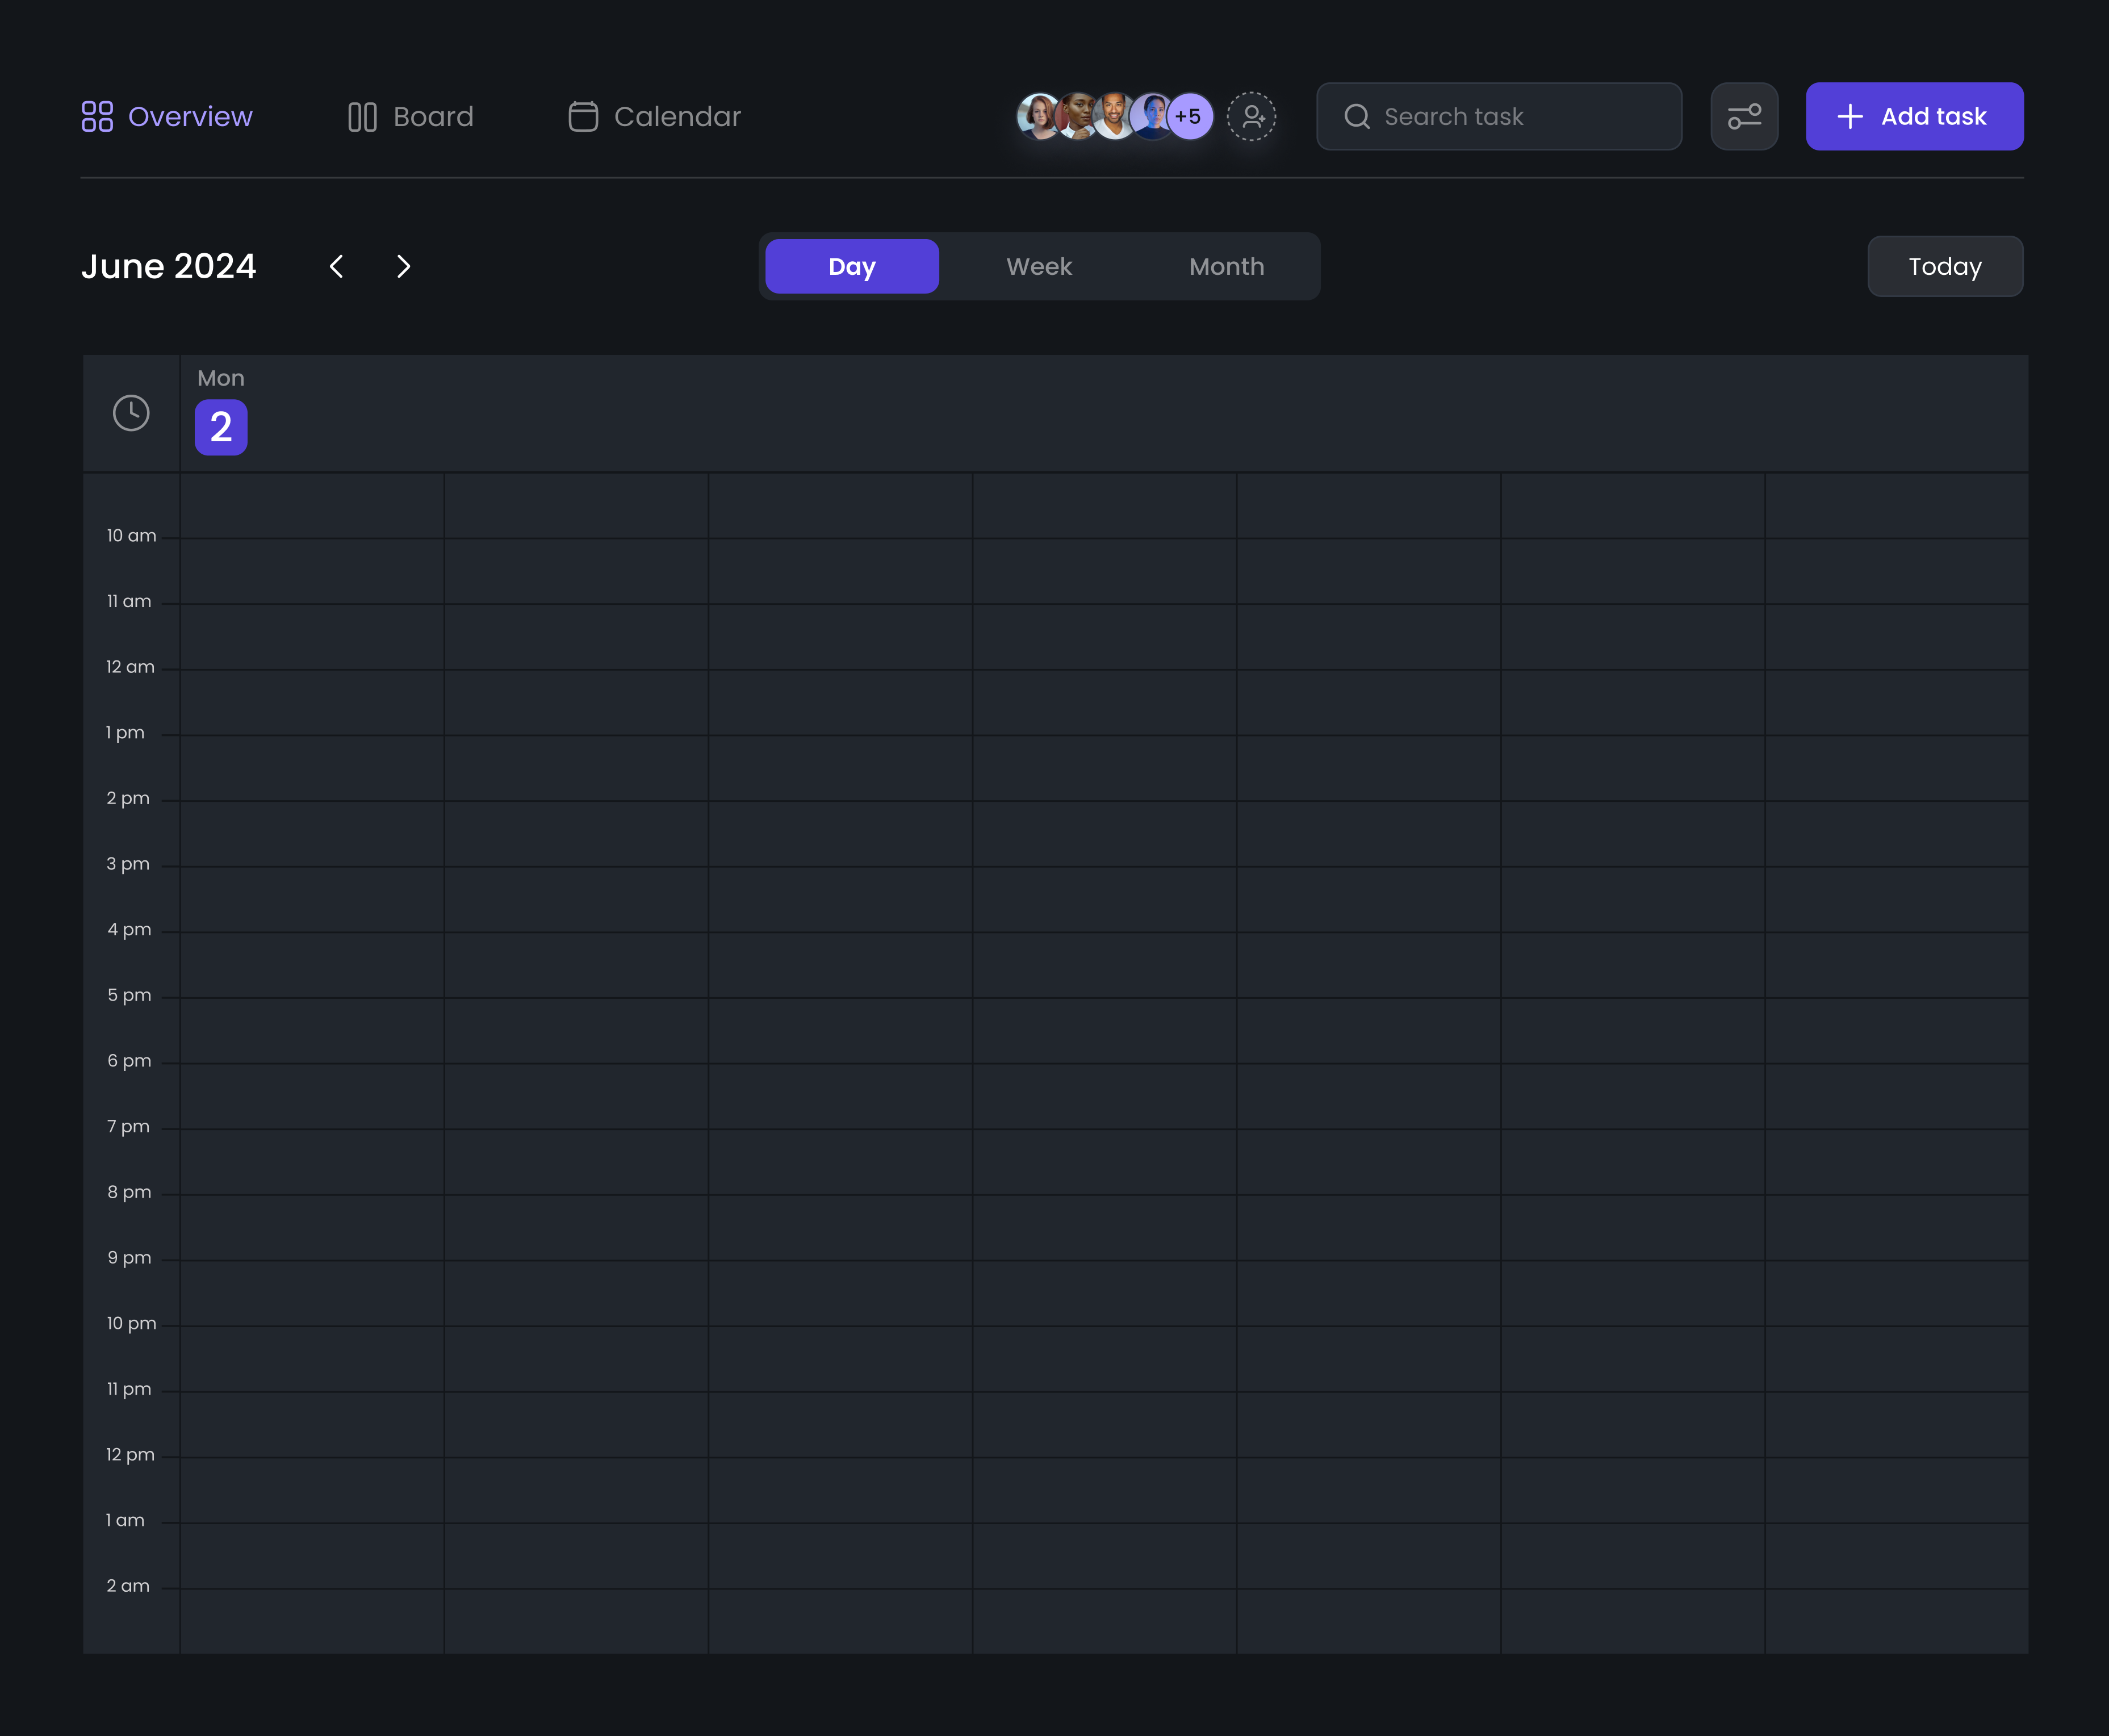Jump to Today
The height and width of the screenshot is (1736, 2109).
(x=1945, y=266)
